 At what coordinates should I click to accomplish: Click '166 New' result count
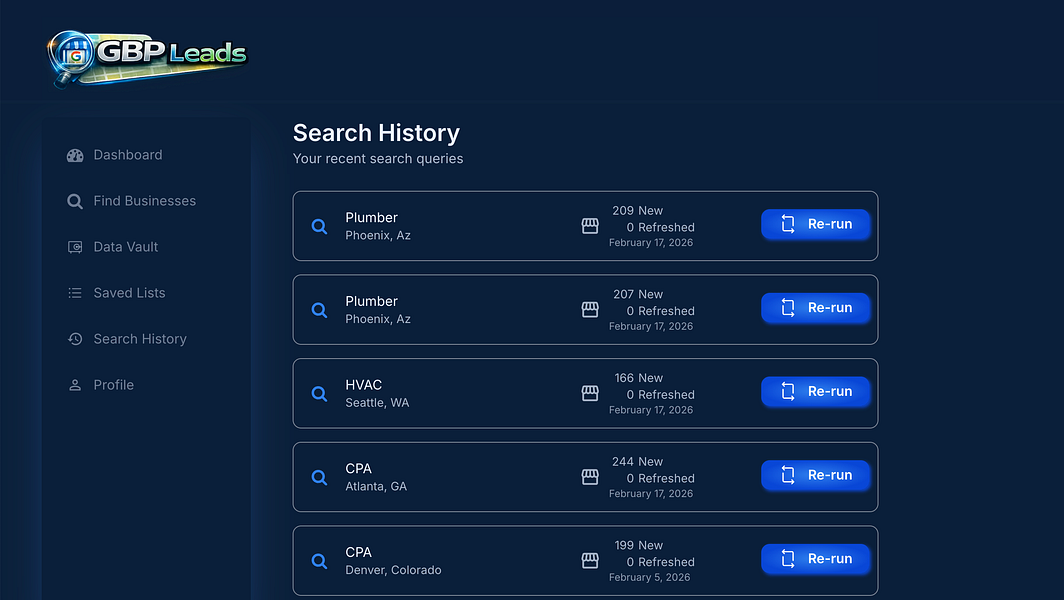pyautogui.click(x=639, y=378)
